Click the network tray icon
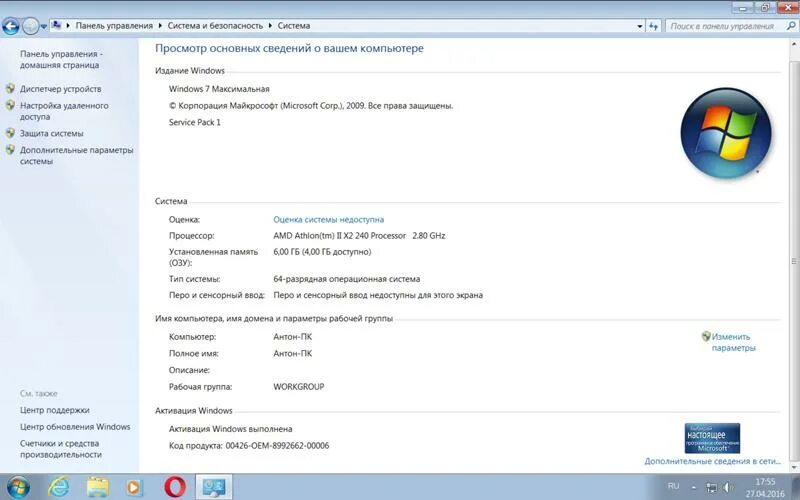The height and width of the screenshot is (500, 800). (711, 488)
